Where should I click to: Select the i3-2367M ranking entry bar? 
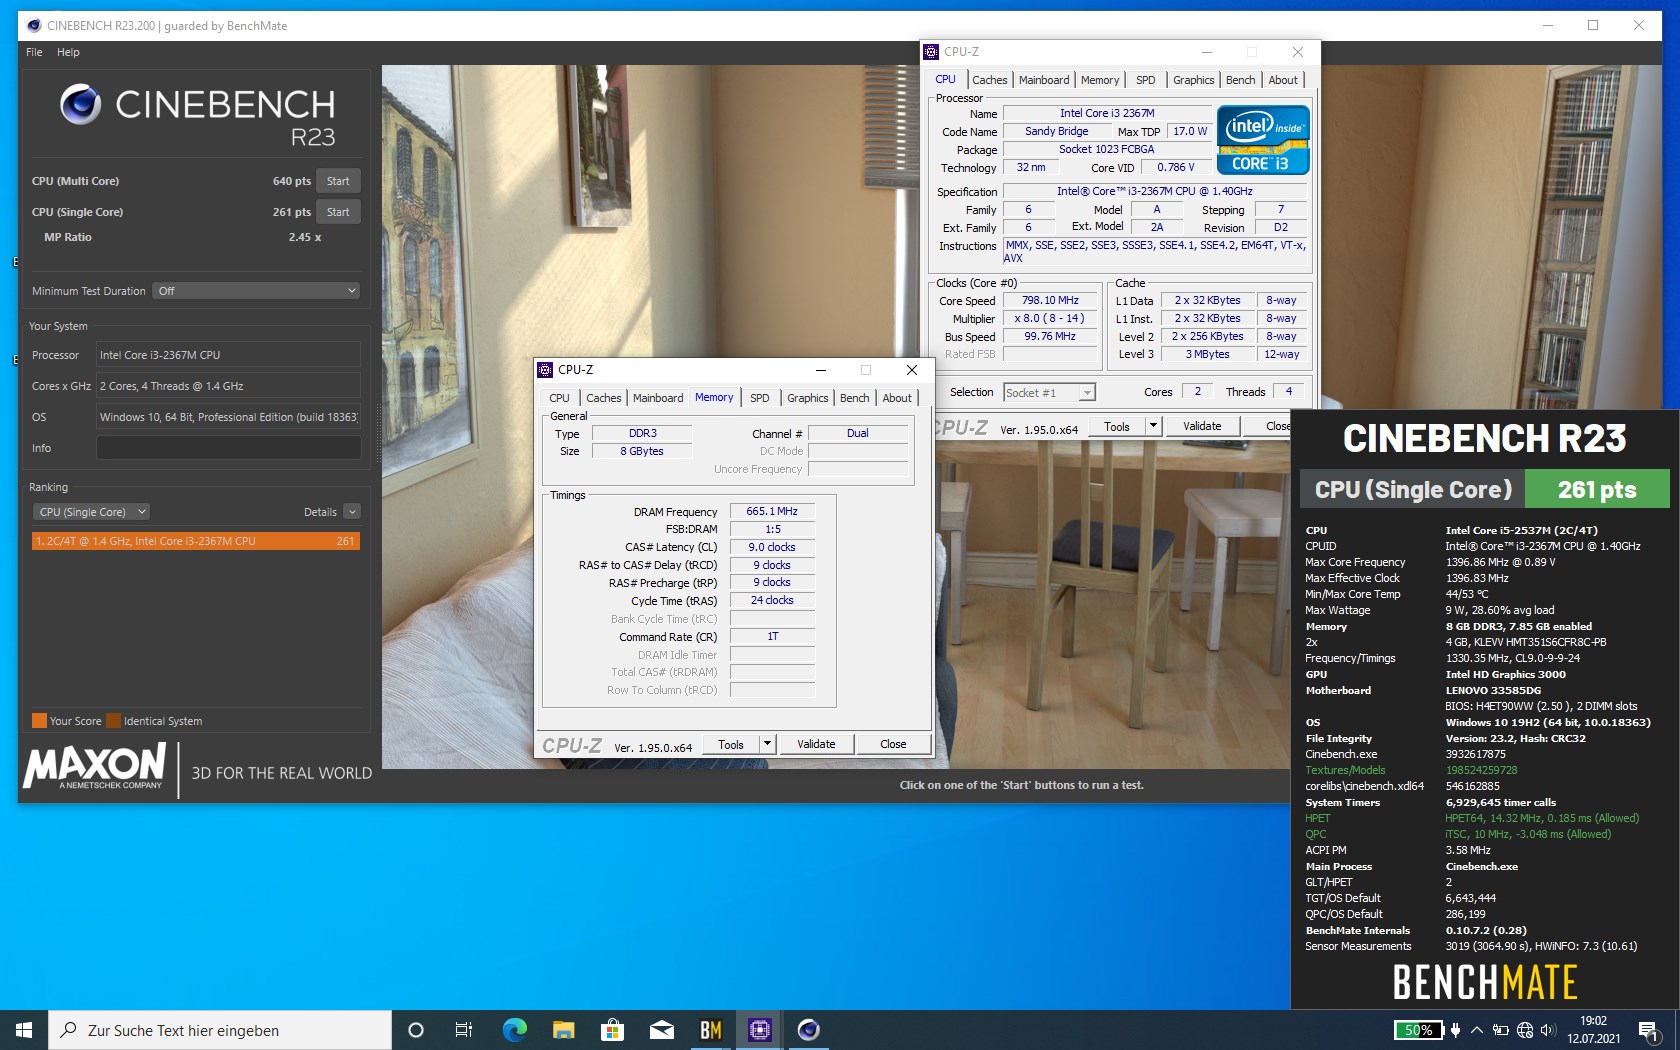click(196, 541)
